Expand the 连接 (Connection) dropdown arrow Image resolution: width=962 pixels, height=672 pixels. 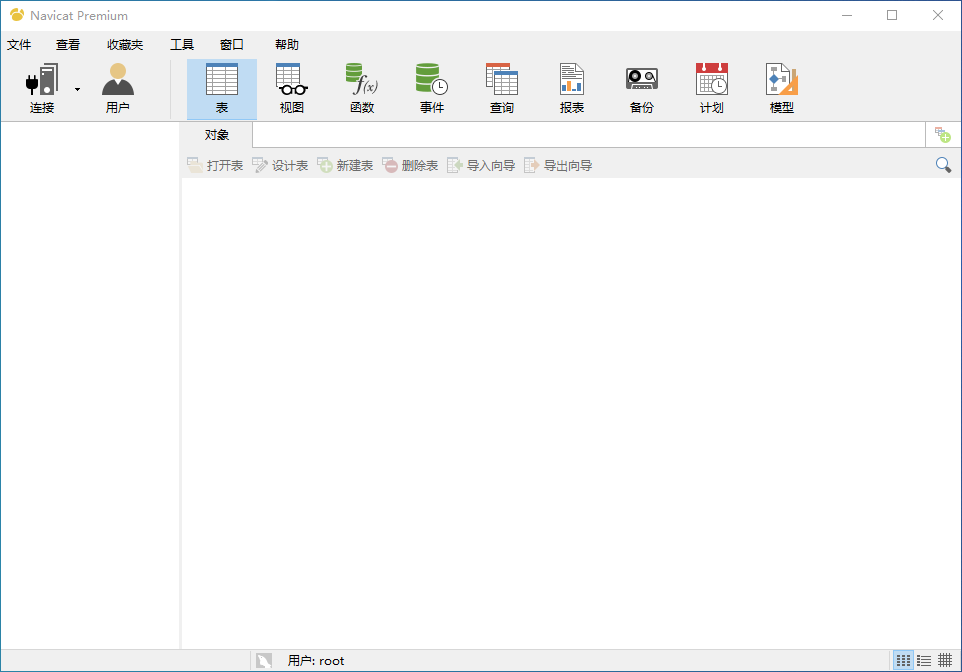[x=76, y=87]
